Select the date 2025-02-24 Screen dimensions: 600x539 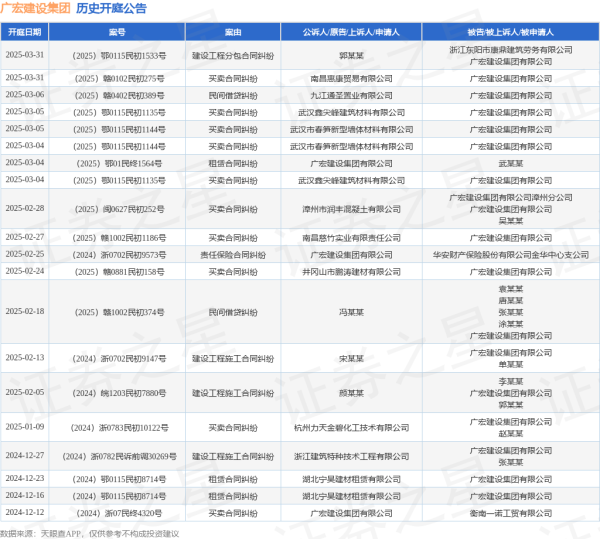pyautogui.click(x=24, y=271)
